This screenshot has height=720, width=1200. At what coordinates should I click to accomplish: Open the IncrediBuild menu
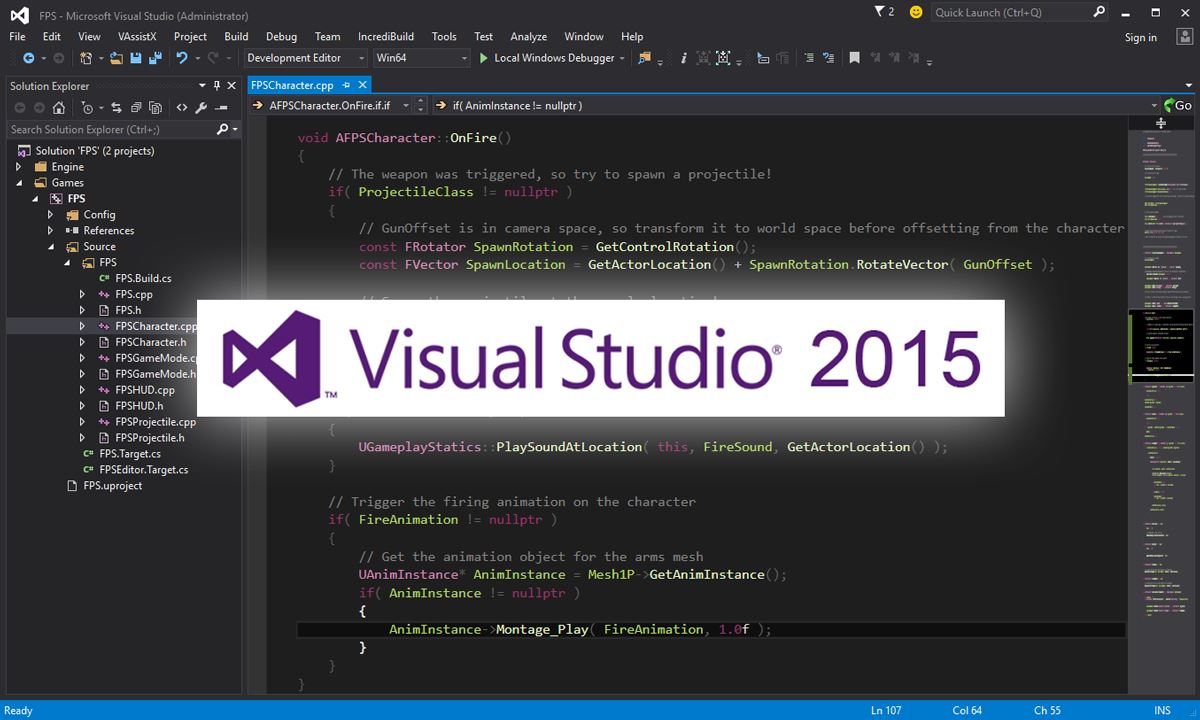pos(385,37)
